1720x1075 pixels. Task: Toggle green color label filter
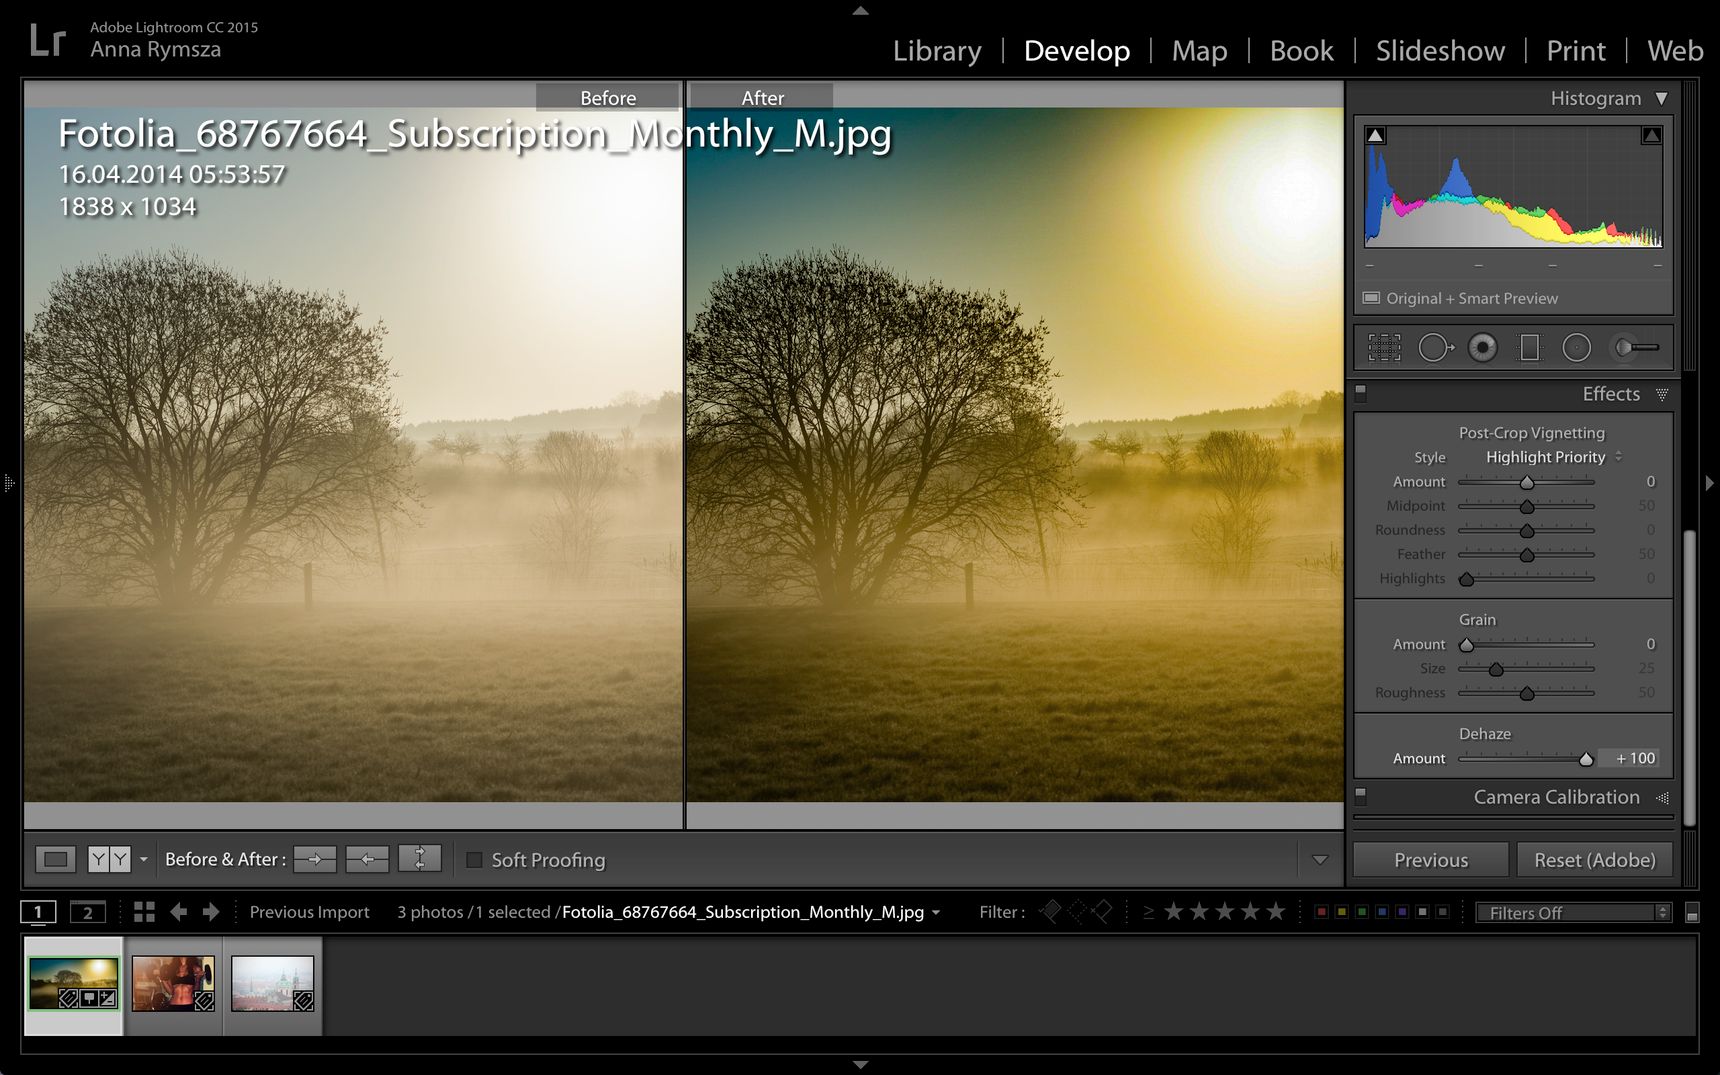[1361, 912]
